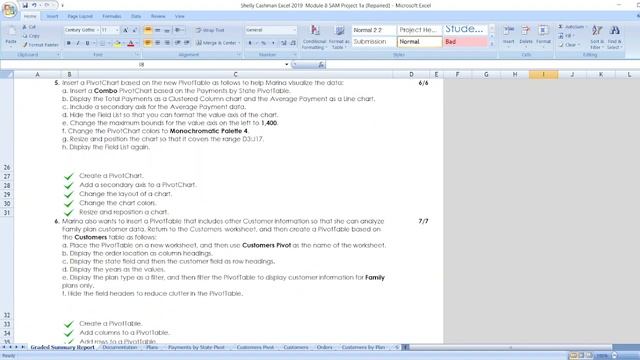This screenshot has width=640, height=360.
Task: Expand the cell styles gallery
Action: pyautogui.click(x=492, y=44)
